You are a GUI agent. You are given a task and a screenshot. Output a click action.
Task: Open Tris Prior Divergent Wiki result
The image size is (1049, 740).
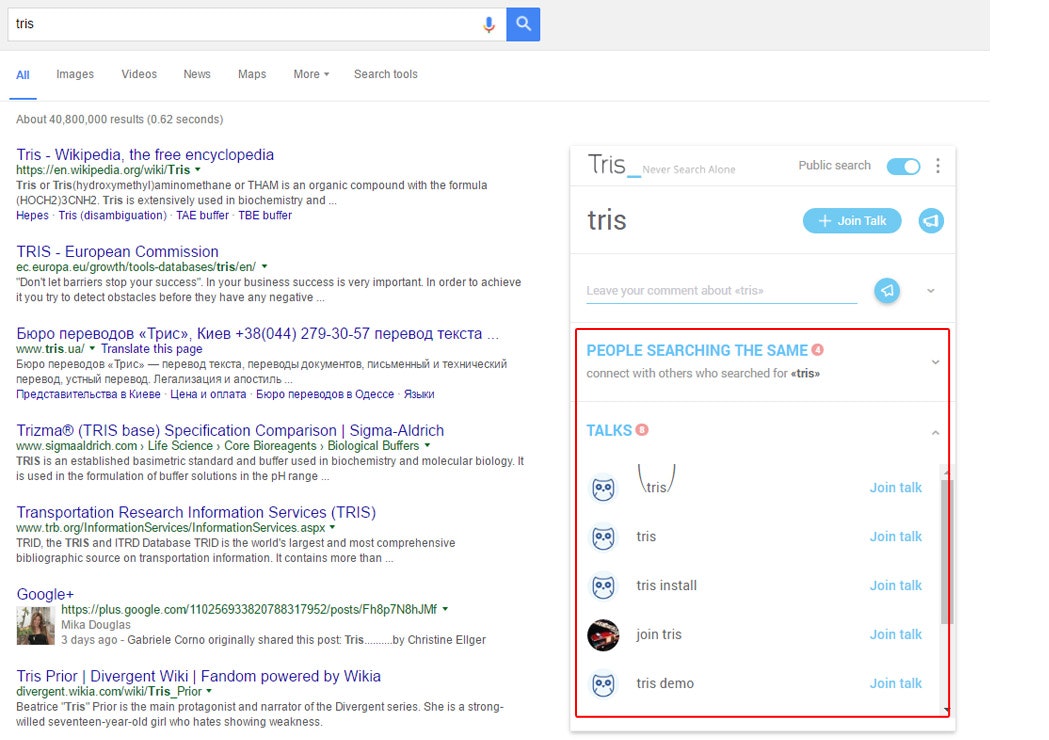tap(199, 676)
